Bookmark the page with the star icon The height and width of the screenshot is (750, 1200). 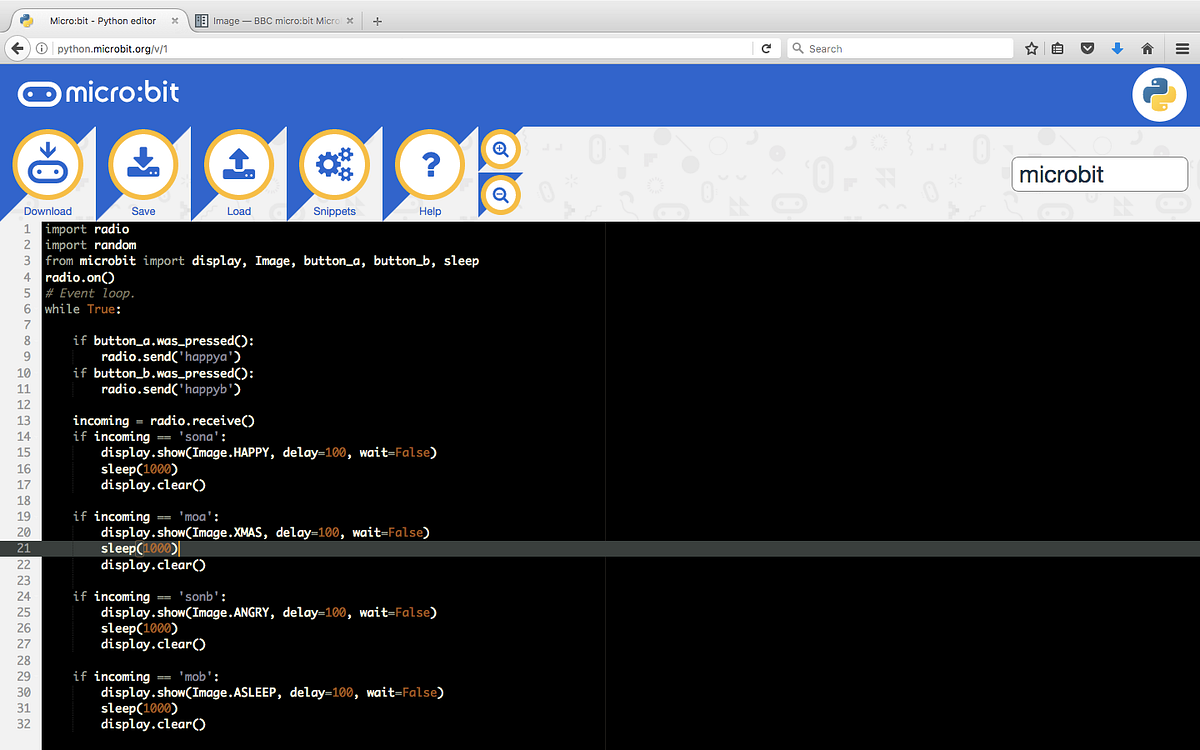1031,47
